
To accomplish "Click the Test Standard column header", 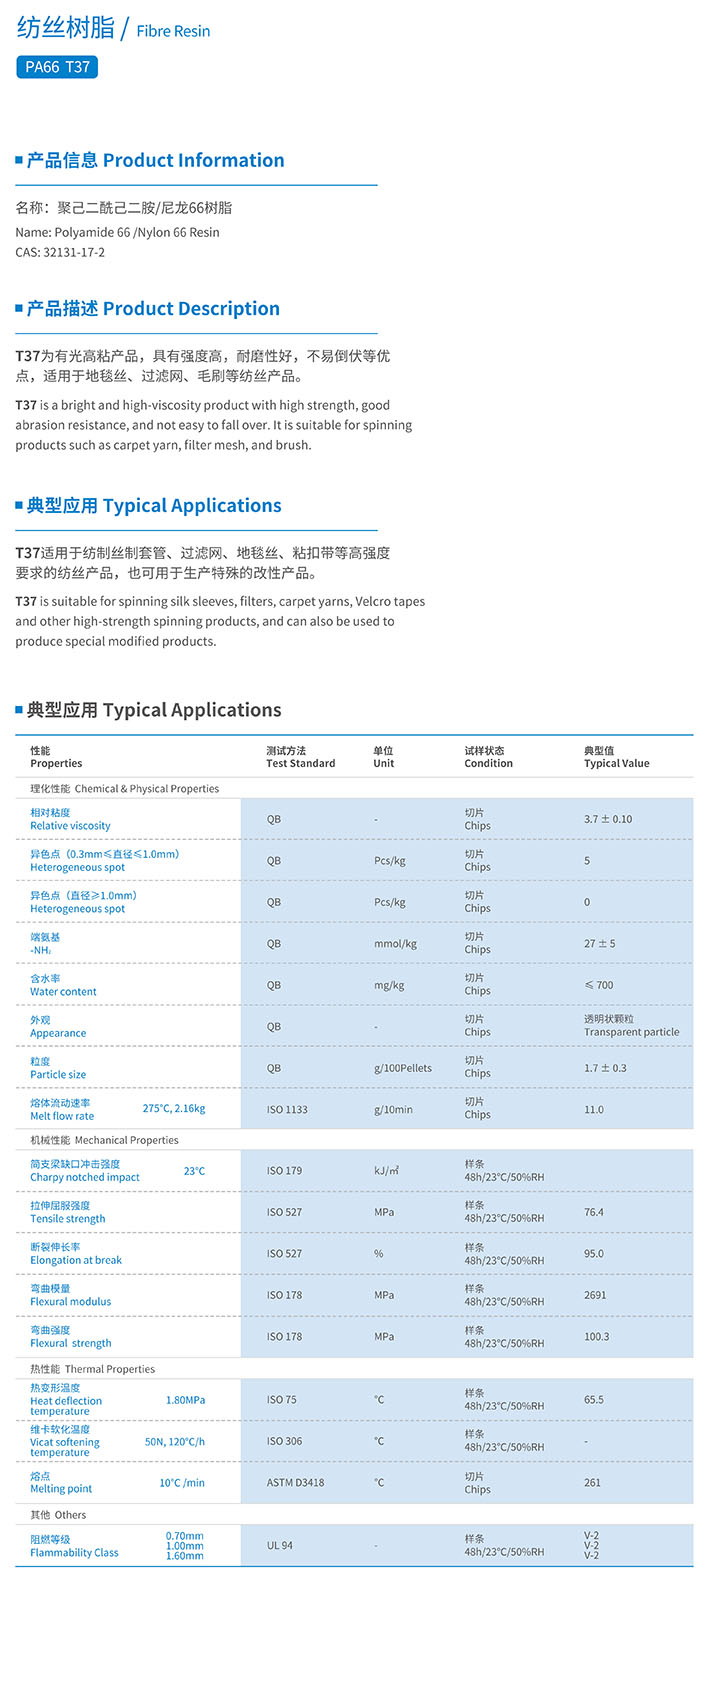I will [x=300, y=757].
